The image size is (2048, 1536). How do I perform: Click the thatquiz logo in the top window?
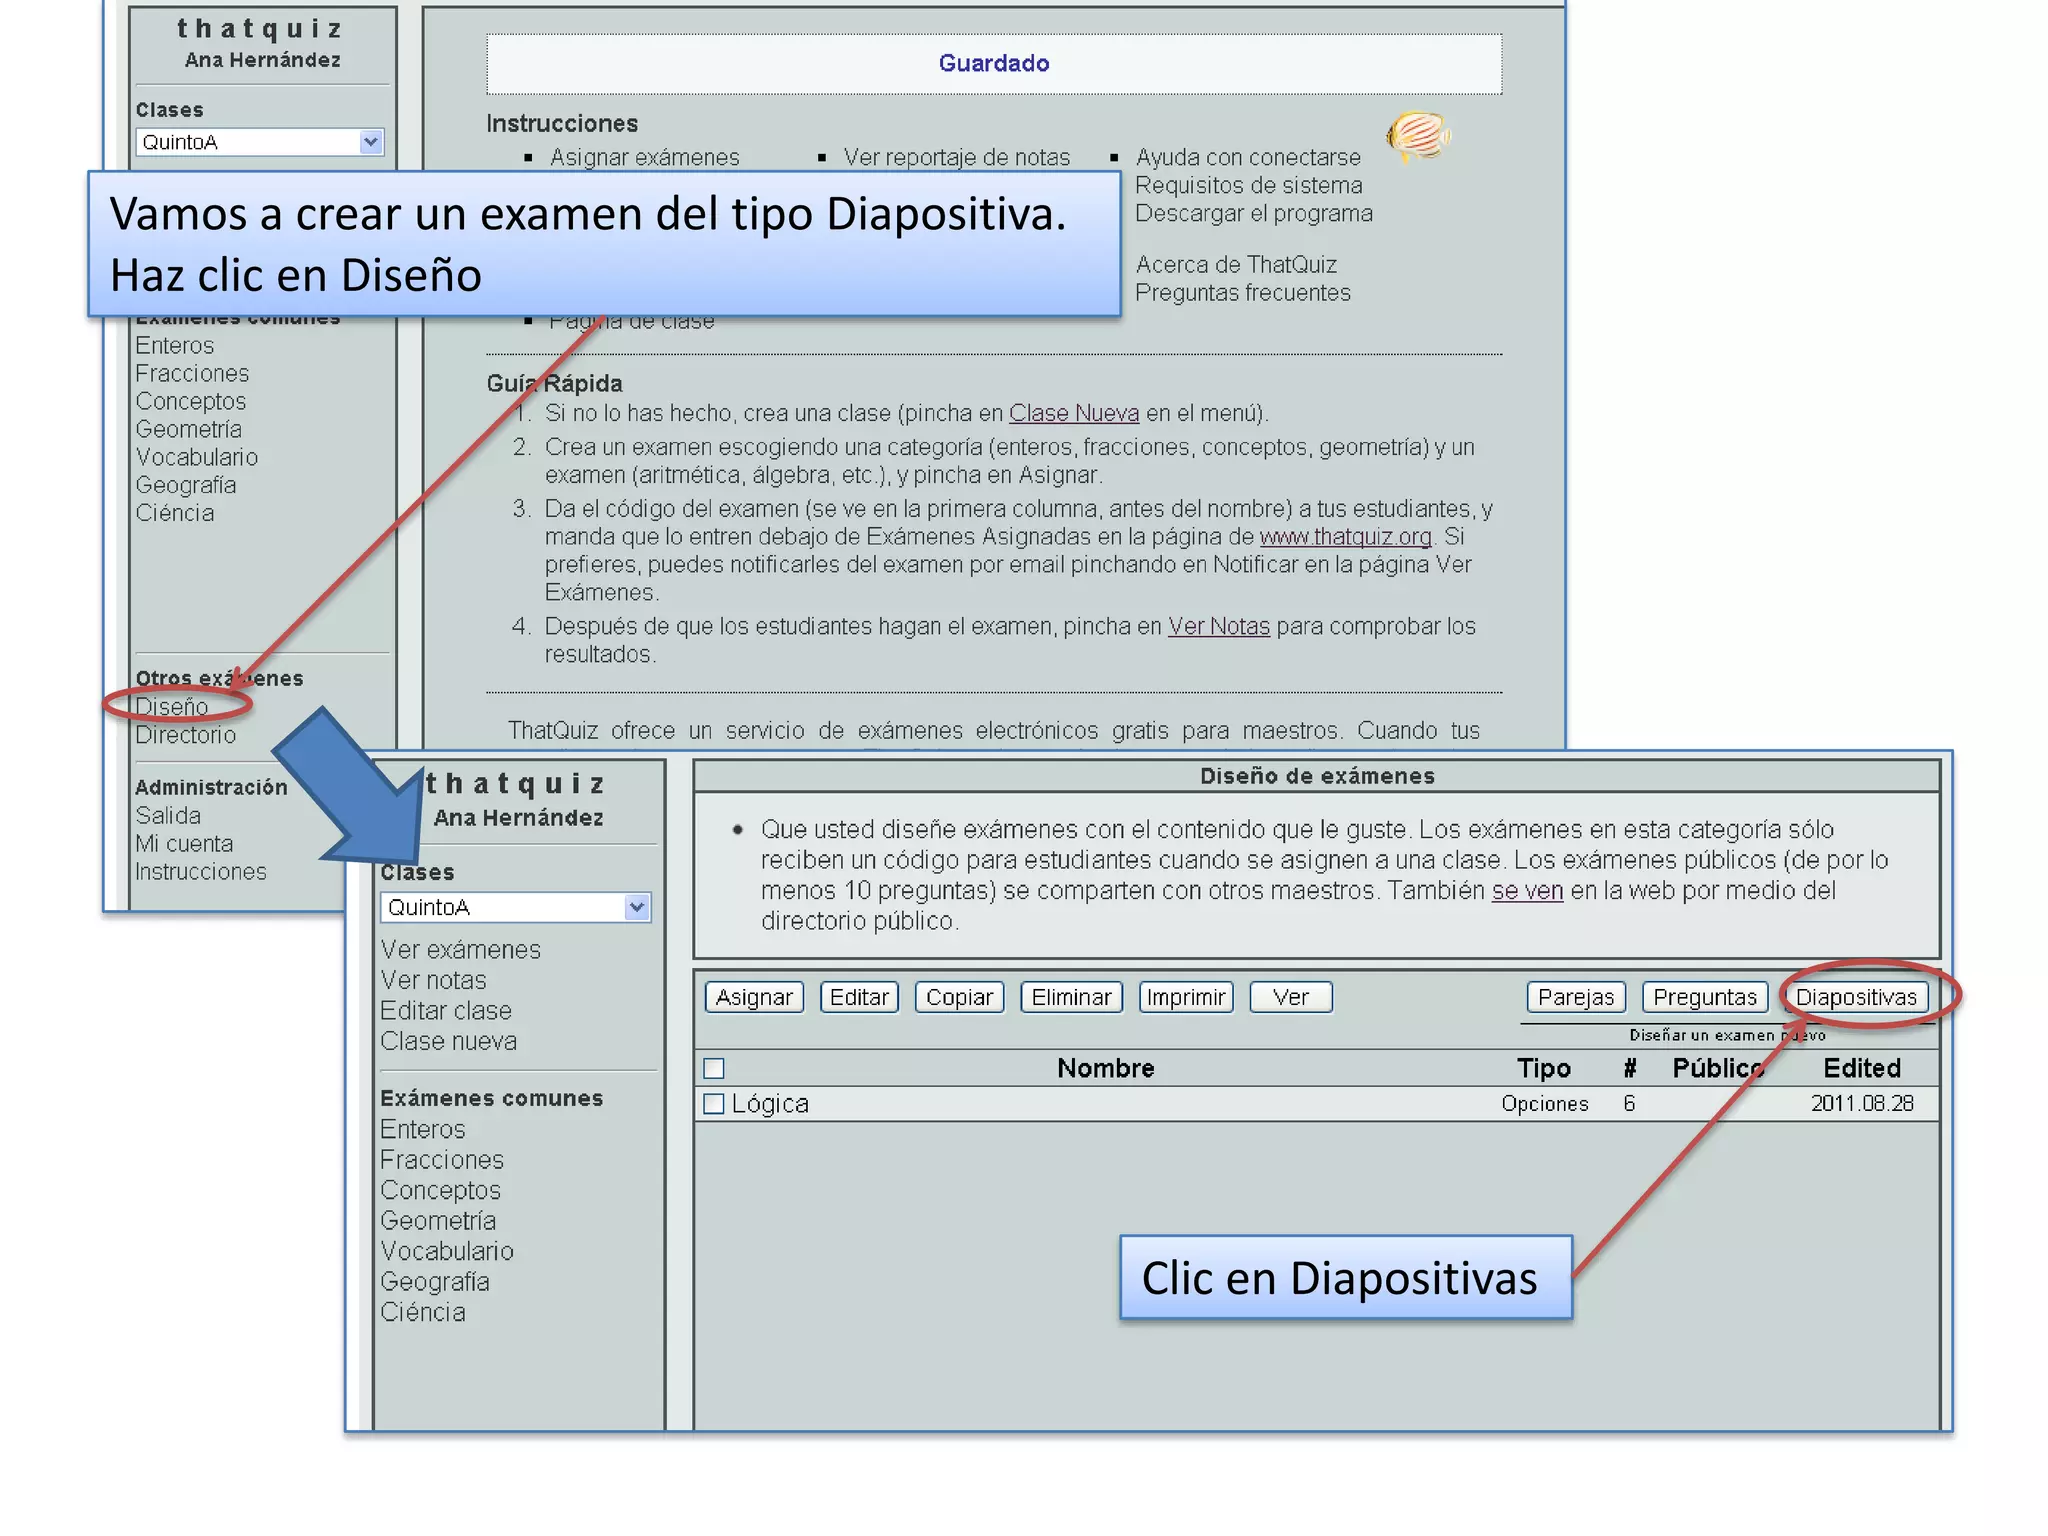260,29
